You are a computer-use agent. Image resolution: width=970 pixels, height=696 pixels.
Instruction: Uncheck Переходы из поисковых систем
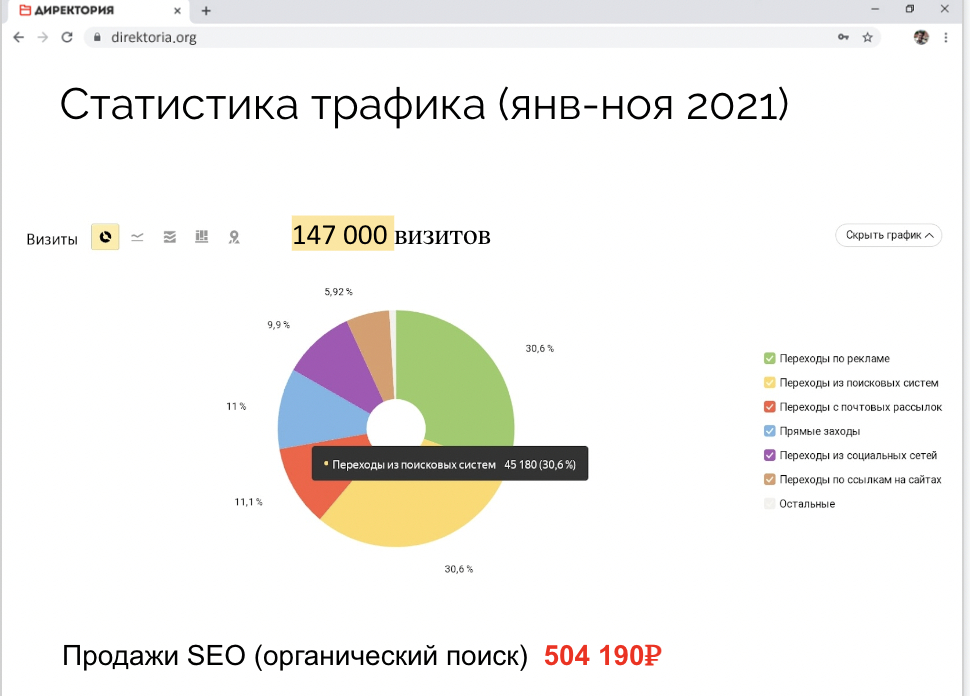[770, 382]
